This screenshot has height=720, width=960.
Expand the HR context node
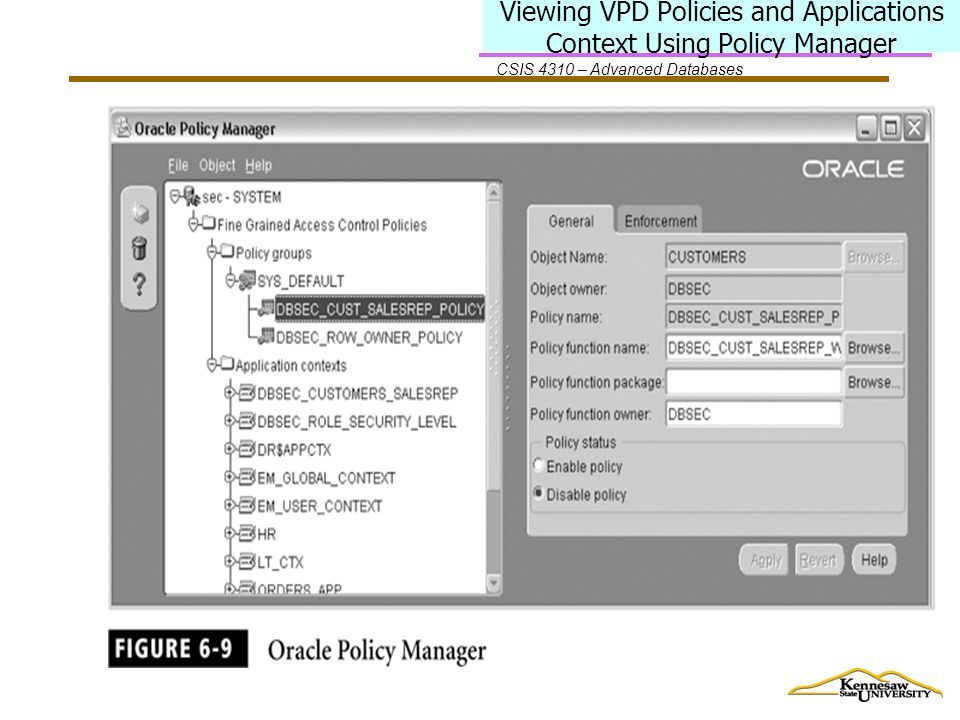point(230,533)
